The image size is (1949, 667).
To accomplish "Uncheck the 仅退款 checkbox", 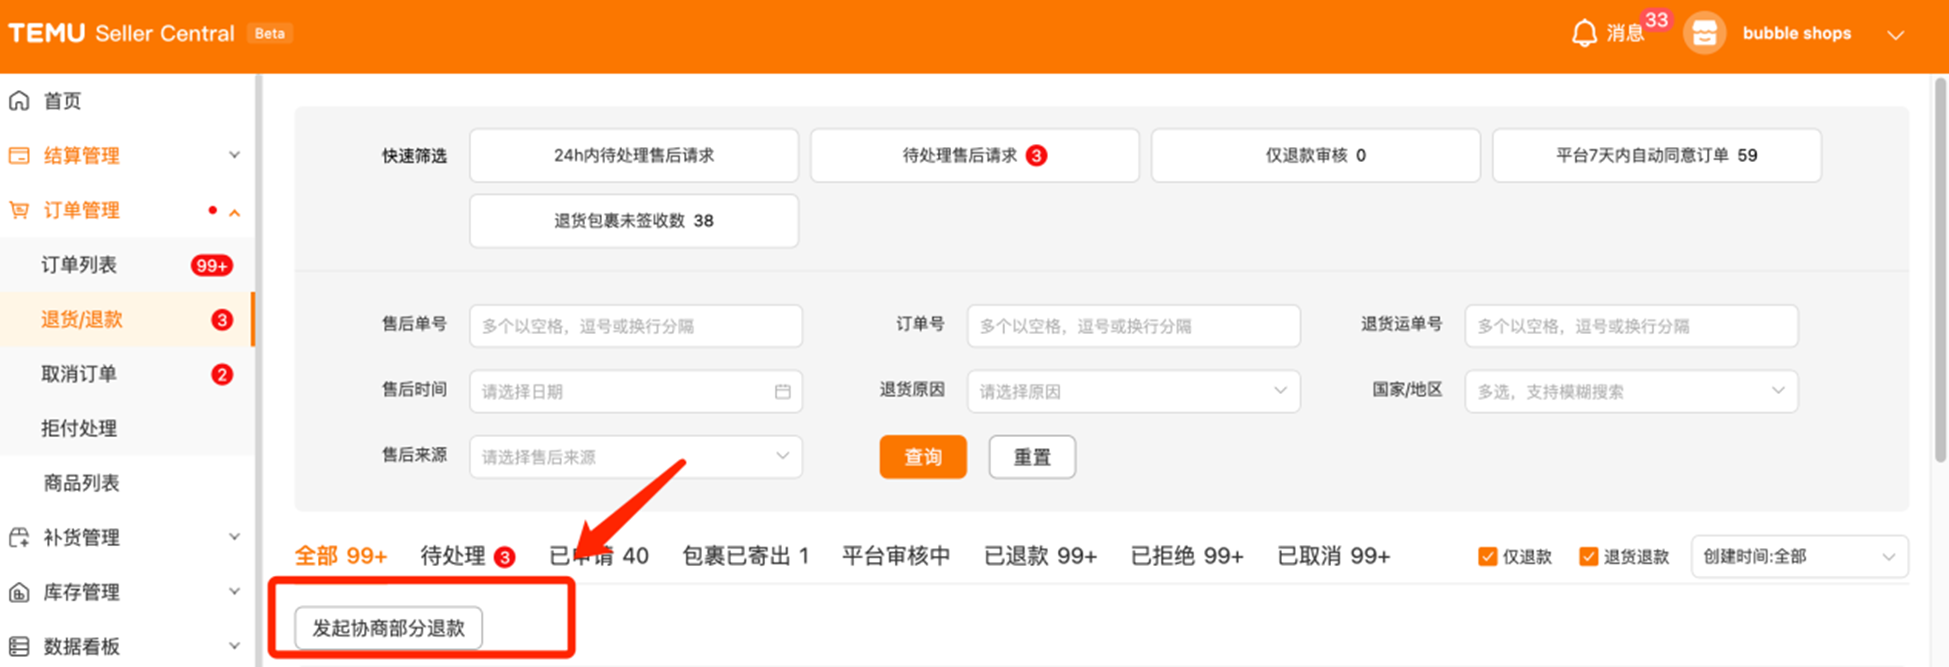I will [1487, 557].
